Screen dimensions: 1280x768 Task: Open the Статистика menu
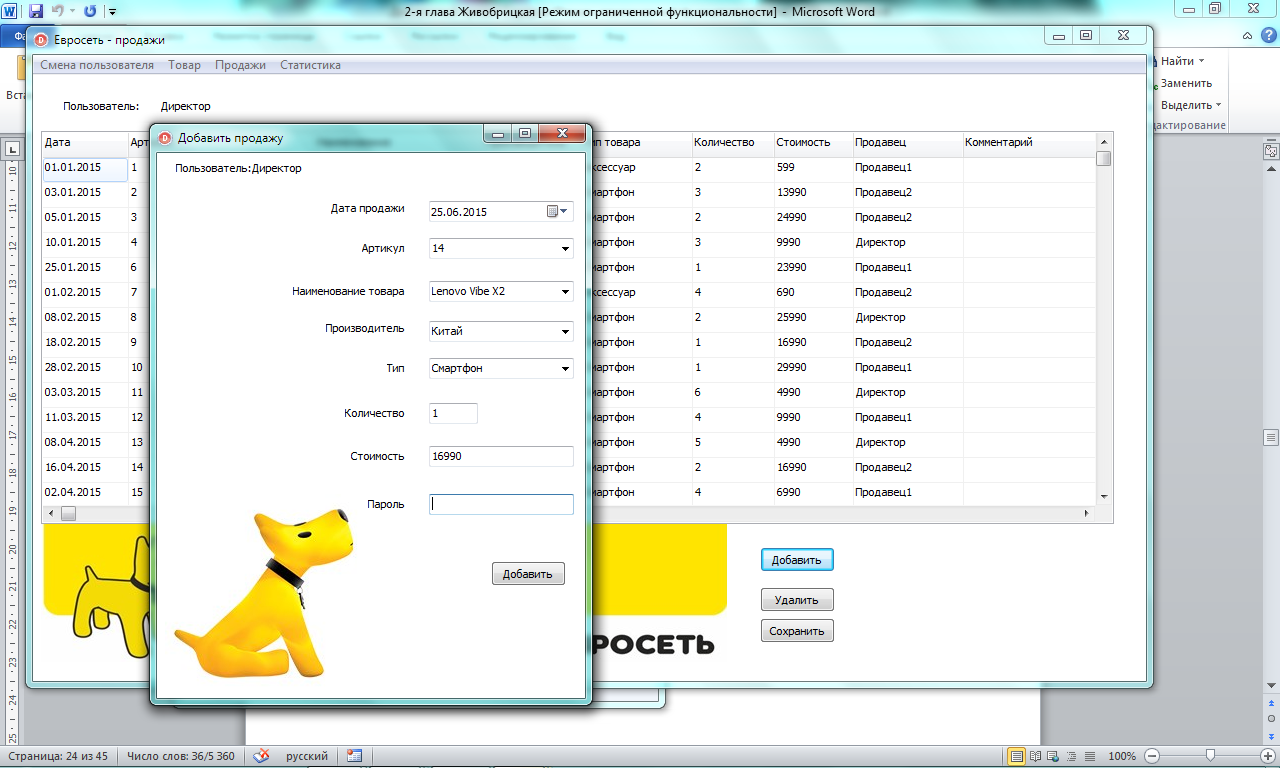pyautogui.click(x=310, y=65)
